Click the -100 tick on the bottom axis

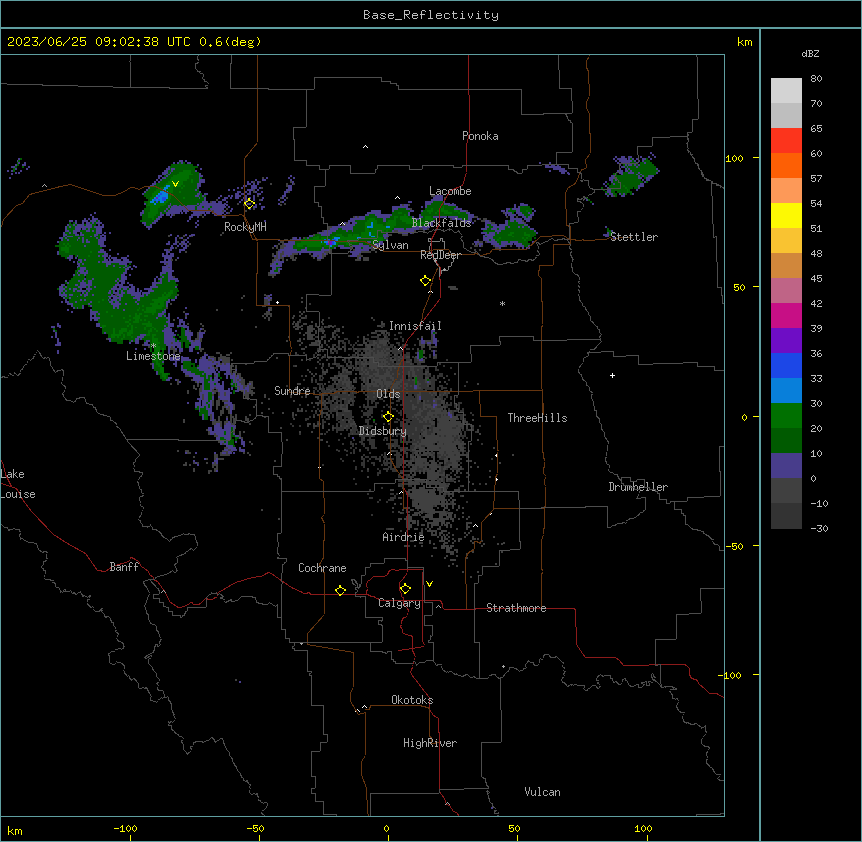(125, 829)
